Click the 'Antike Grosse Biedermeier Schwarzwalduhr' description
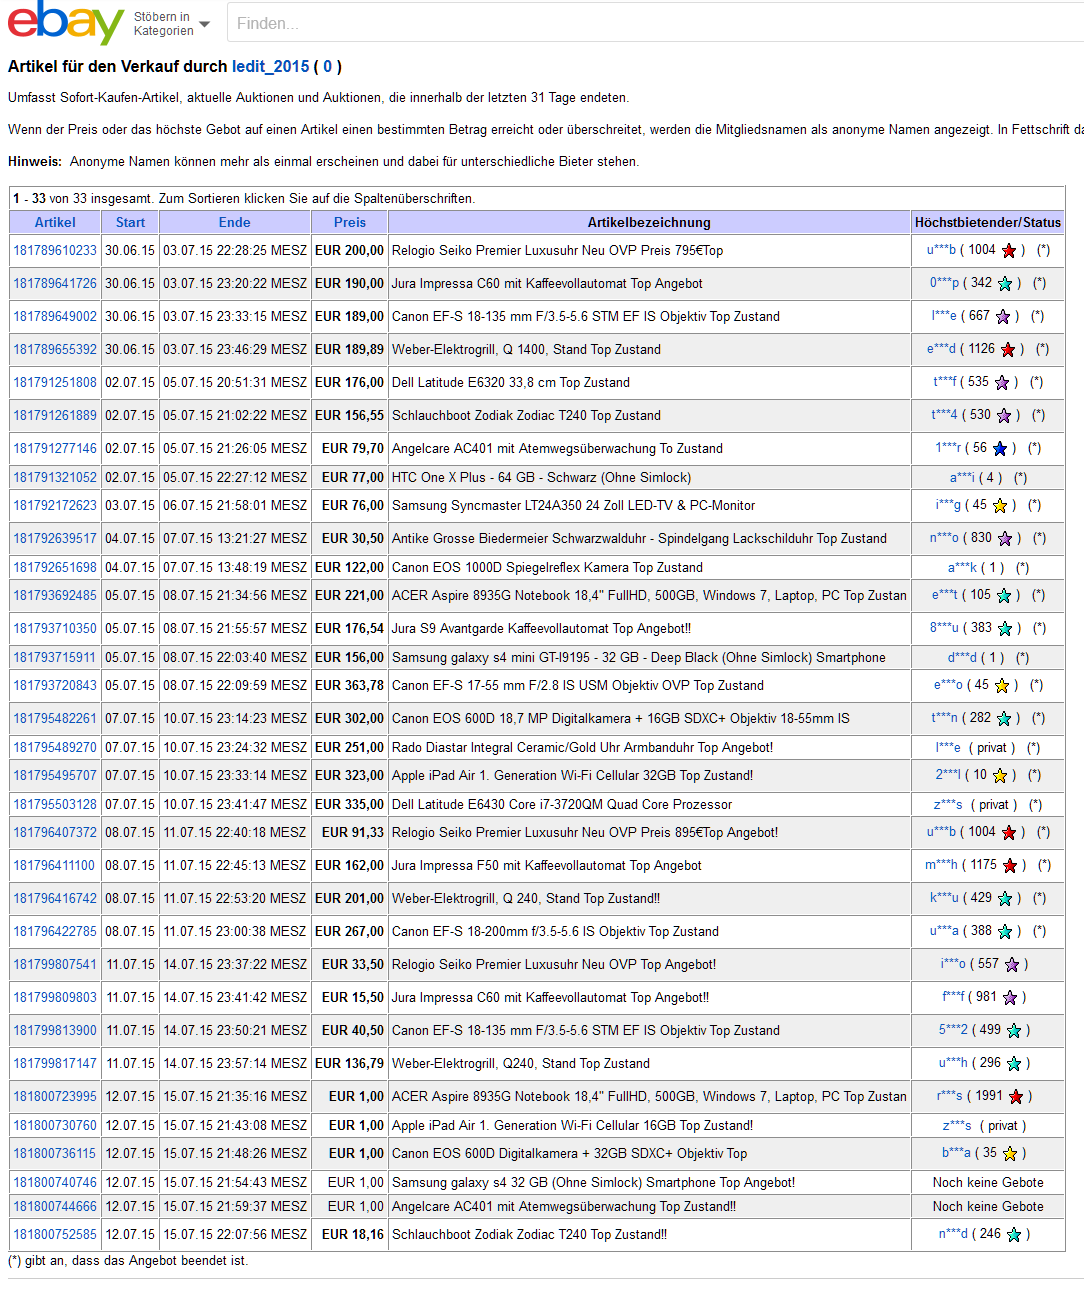The width and height of the screenshot is (1084, 1297). (639, 539)
